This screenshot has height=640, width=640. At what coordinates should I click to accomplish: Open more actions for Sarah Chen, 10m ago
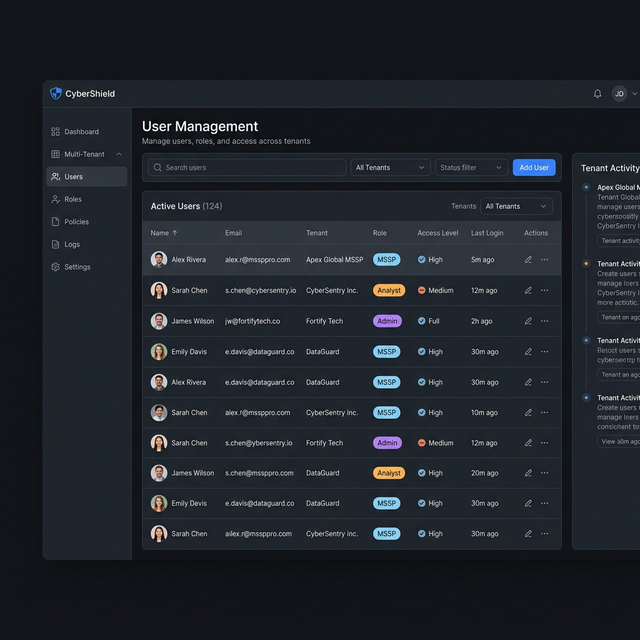pos(544,413)
